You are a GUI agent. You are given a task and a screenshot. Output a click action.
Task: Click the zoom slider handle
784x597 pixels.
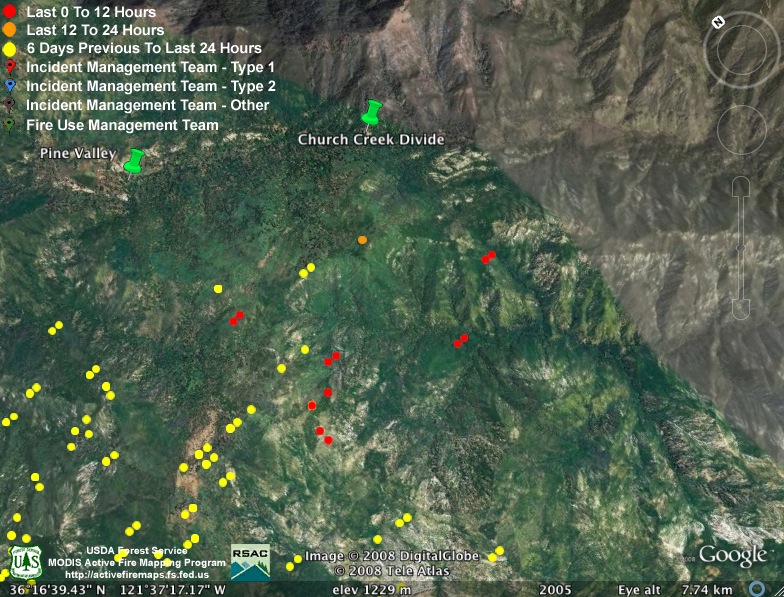tap(741, 248)
